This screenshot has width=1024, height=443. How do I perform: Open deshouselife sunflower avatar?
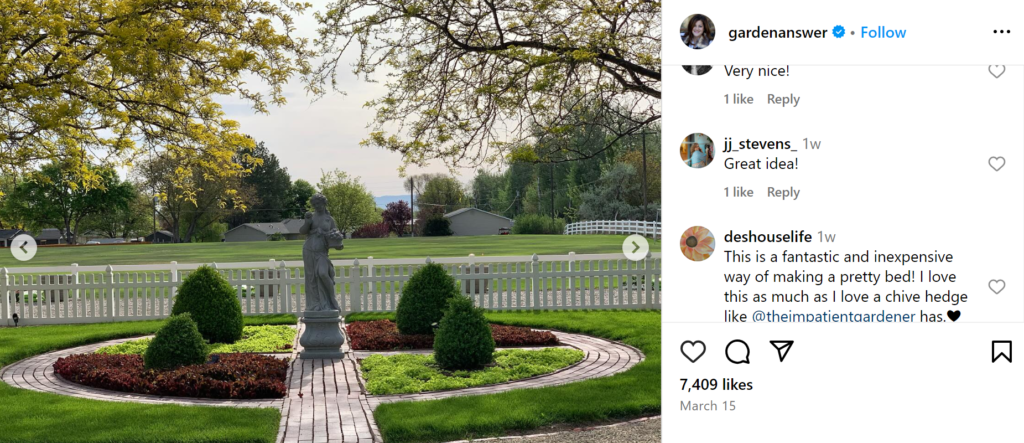(x=697, y=244)
